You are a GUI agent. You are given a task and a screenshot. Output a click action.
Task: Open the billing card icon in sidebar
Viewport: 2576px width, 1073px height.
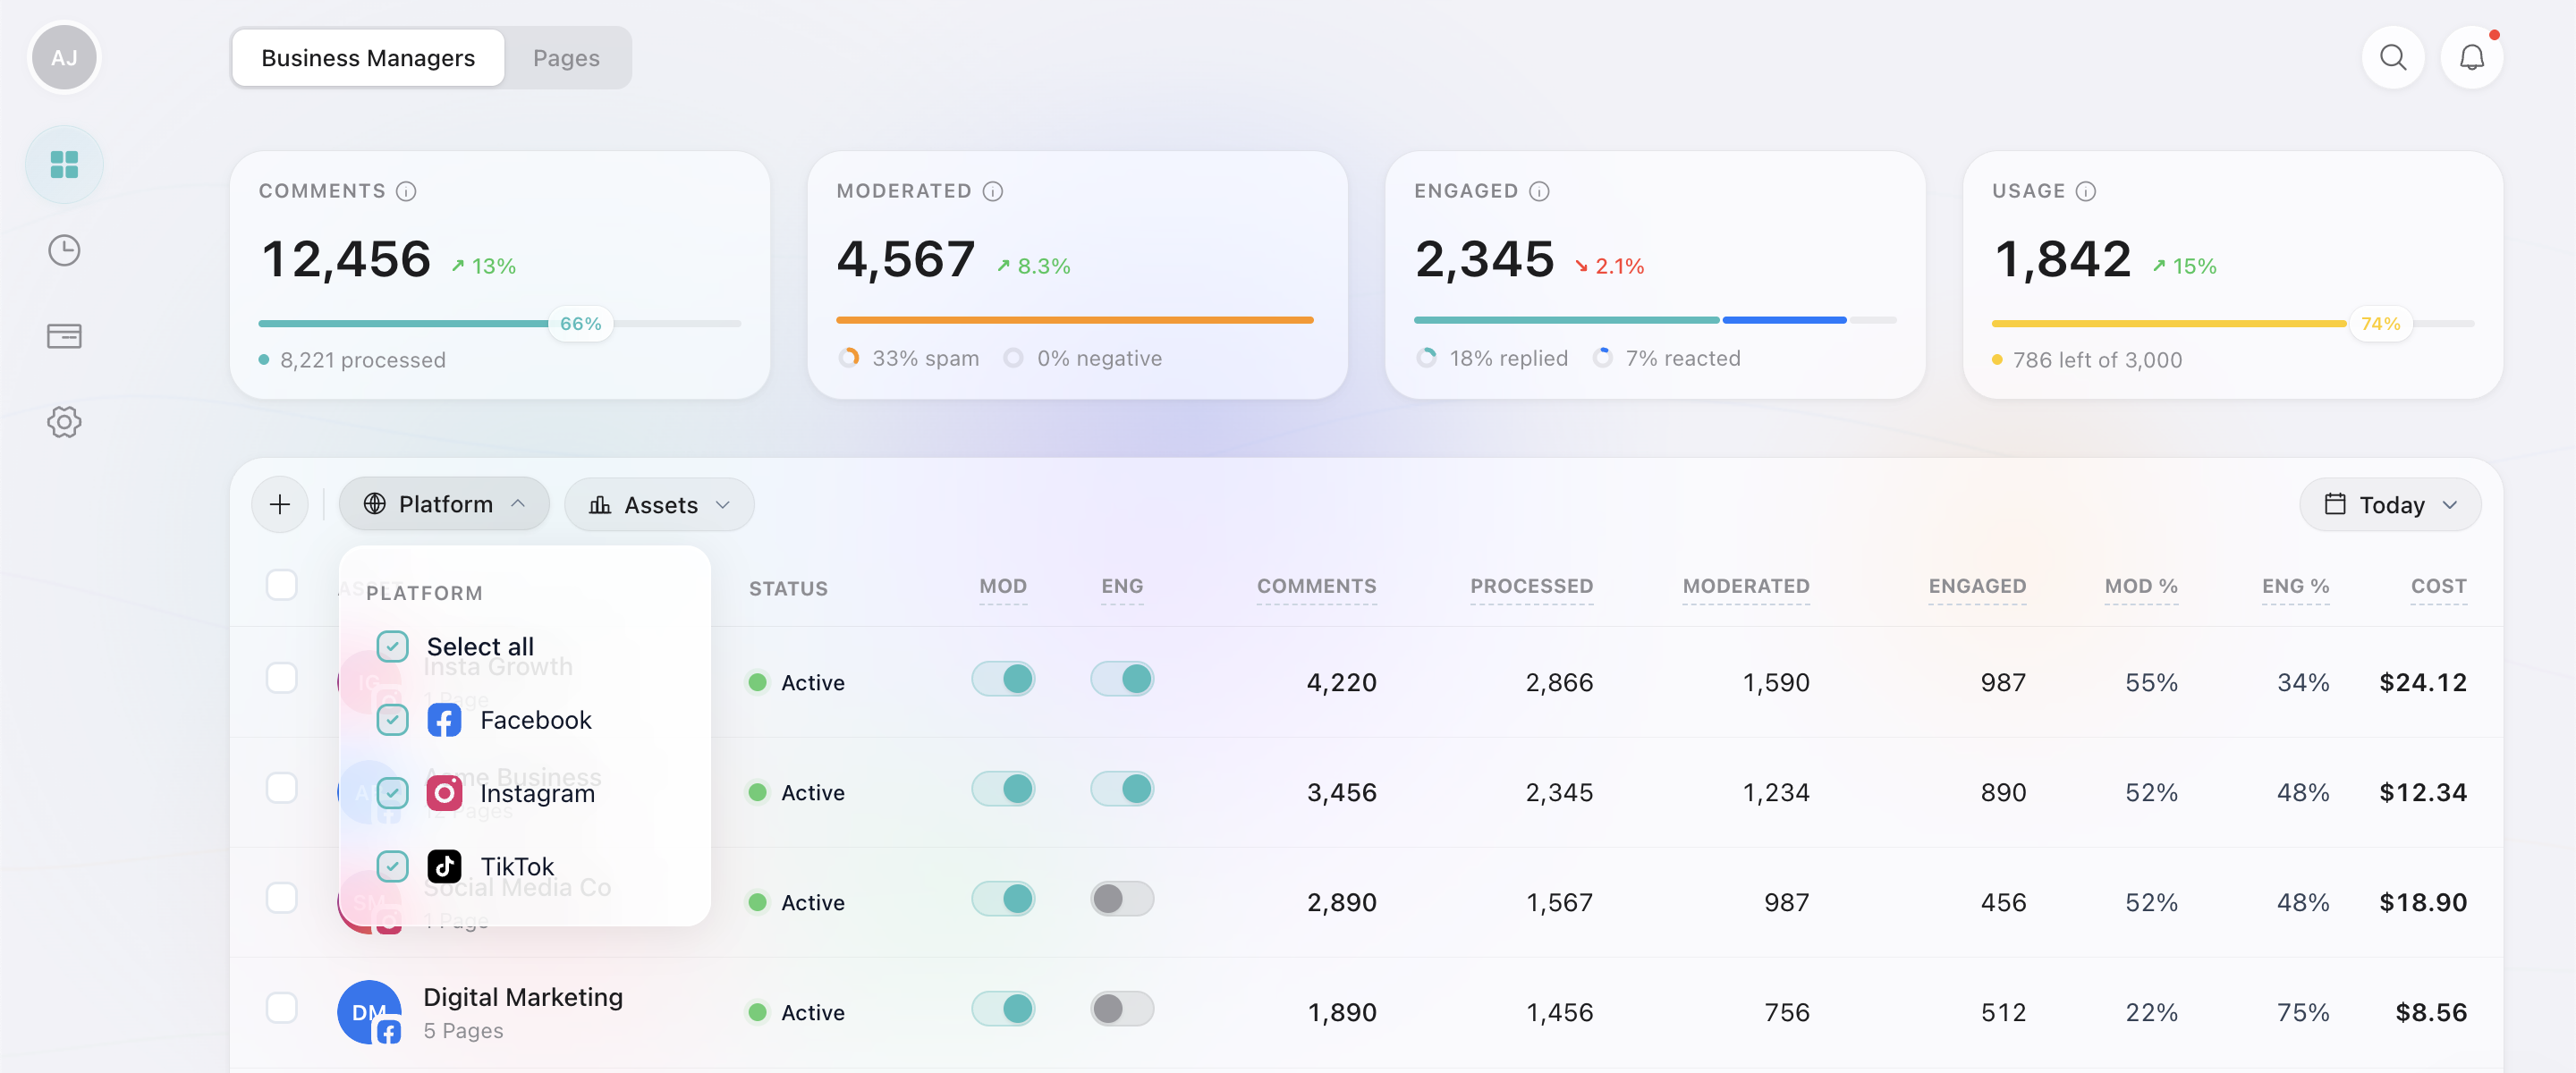tap(64, 336)
